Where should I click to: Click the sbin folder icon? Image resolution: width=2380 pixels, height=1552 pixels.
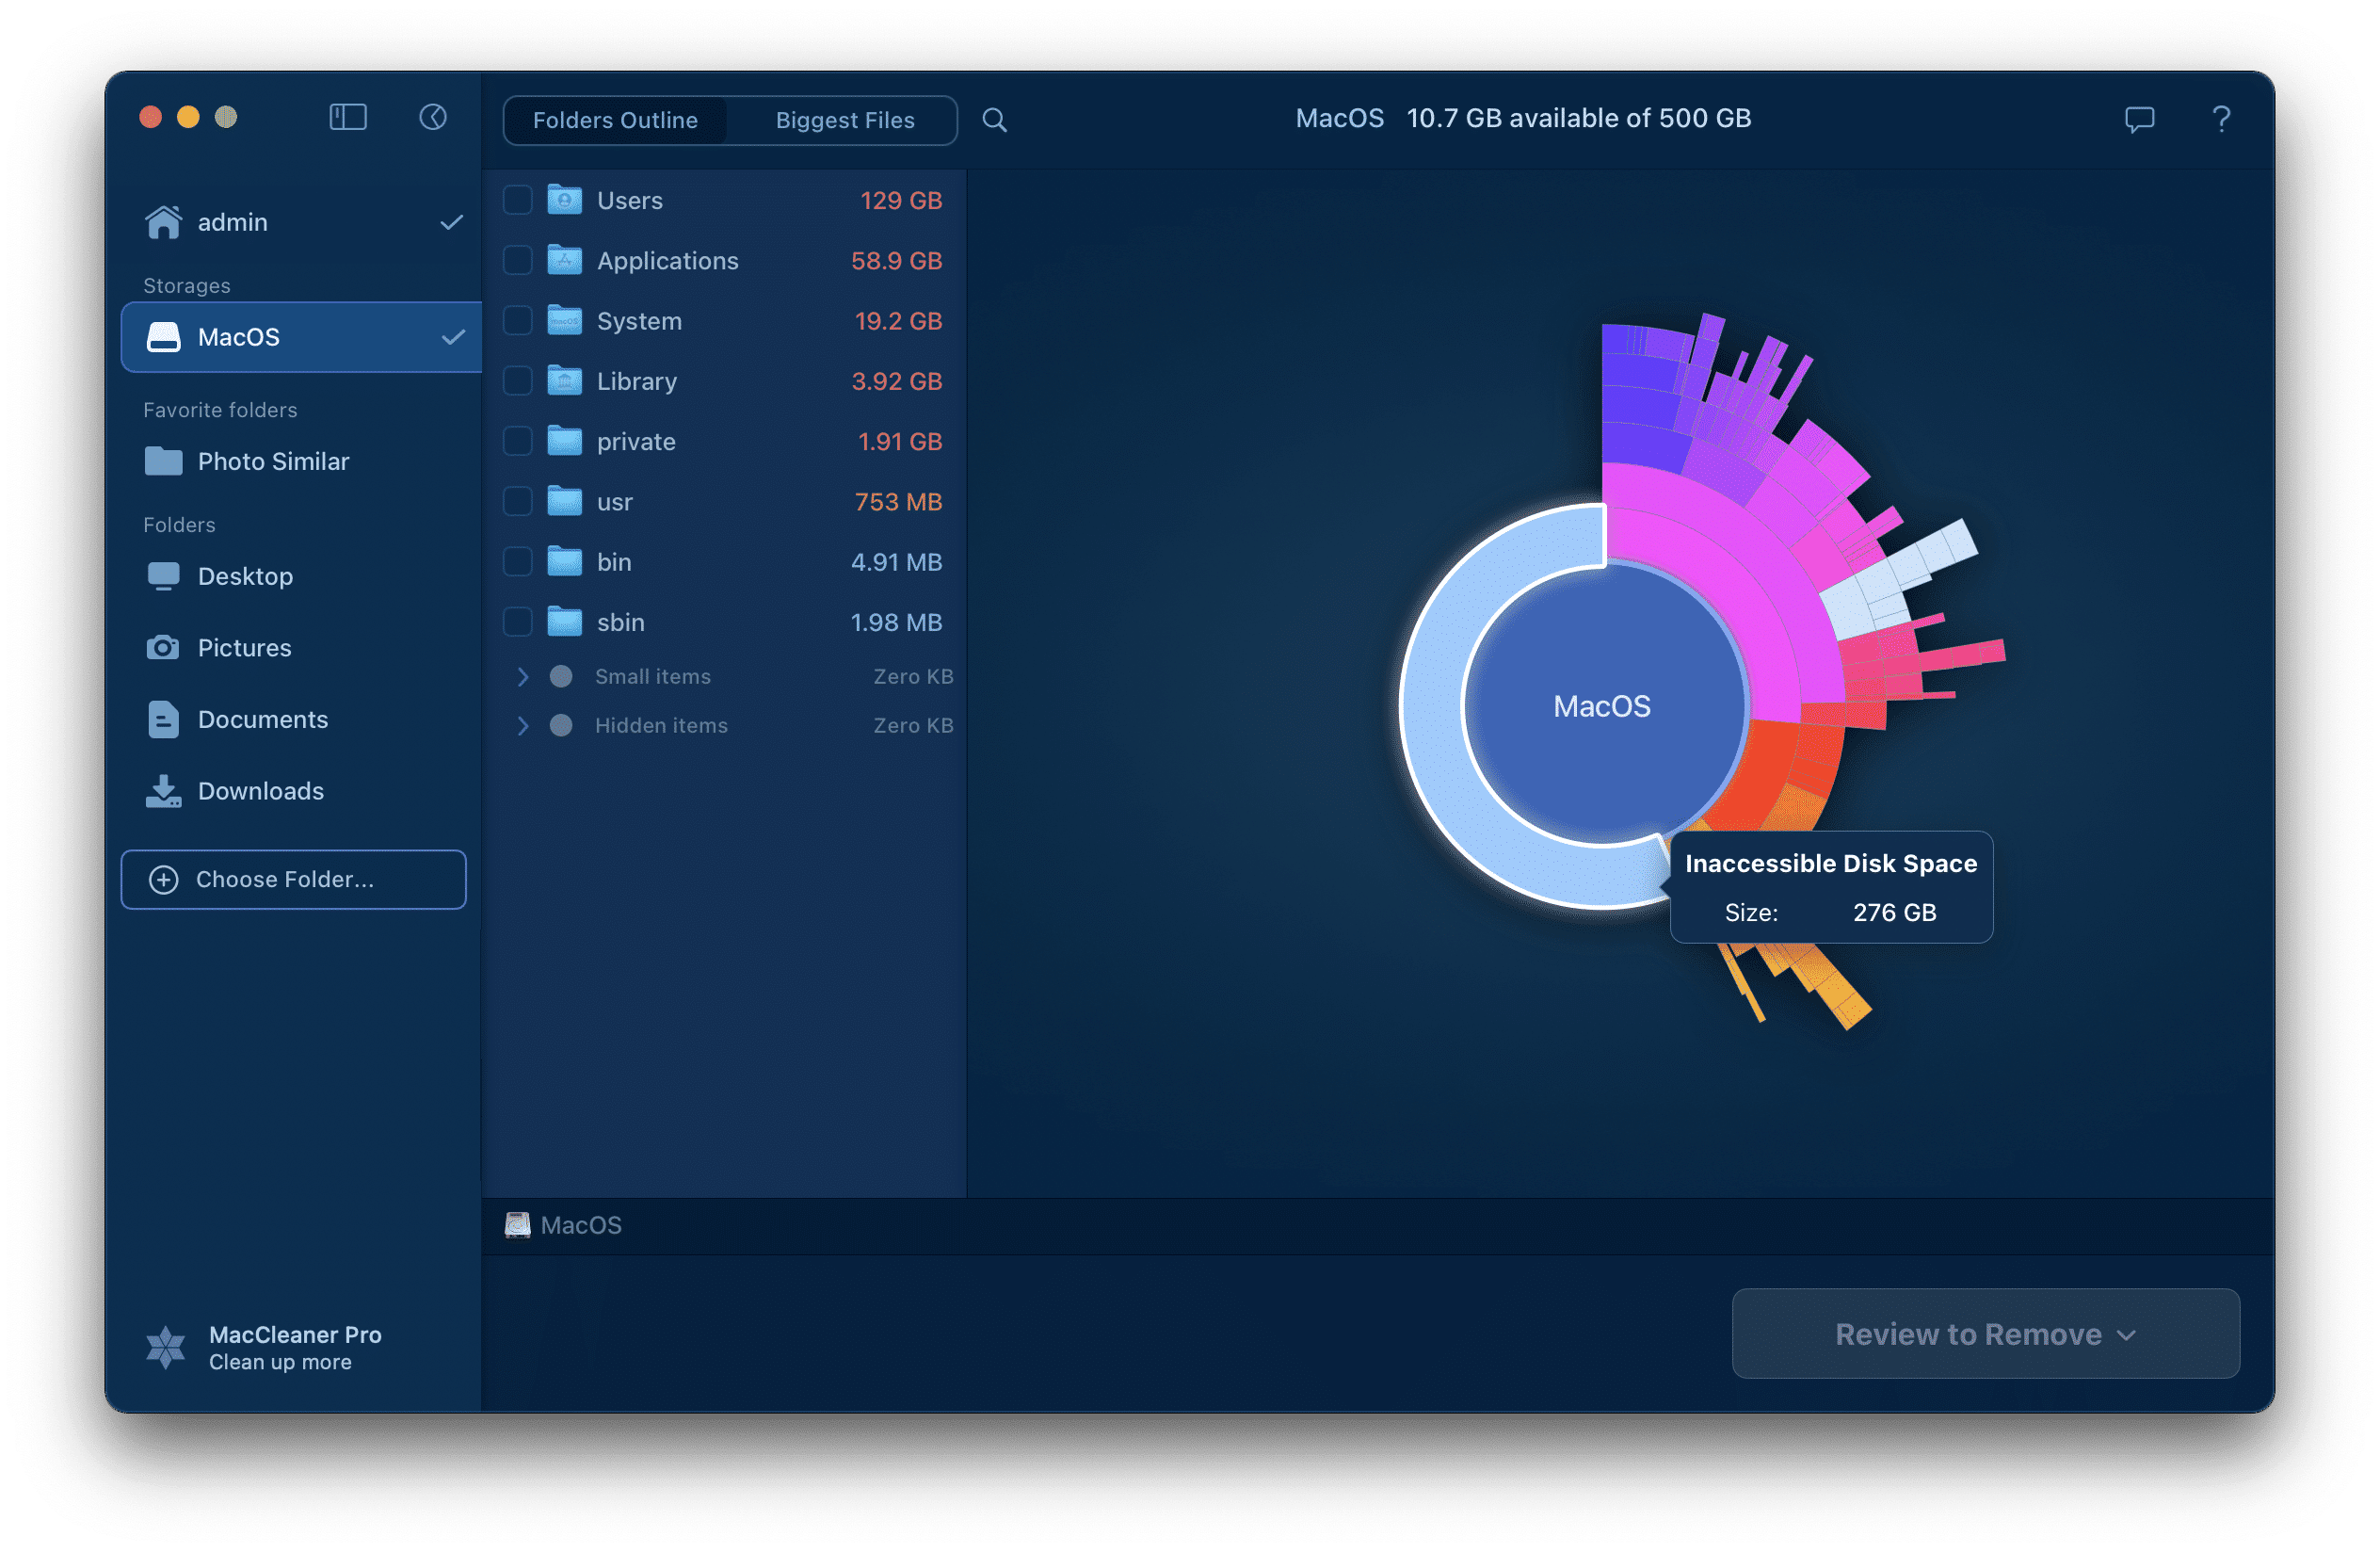pyautogui.click(x=565, y=622)
